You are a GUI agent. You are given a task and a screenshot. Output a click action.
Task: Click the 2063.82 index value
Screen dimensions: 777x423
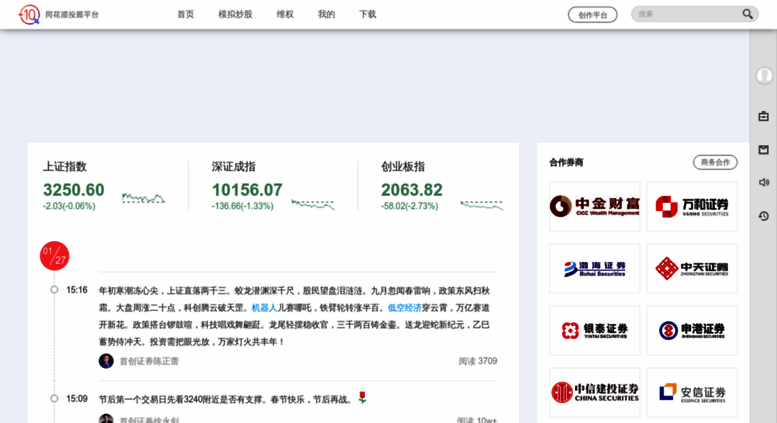click(411, 190)
